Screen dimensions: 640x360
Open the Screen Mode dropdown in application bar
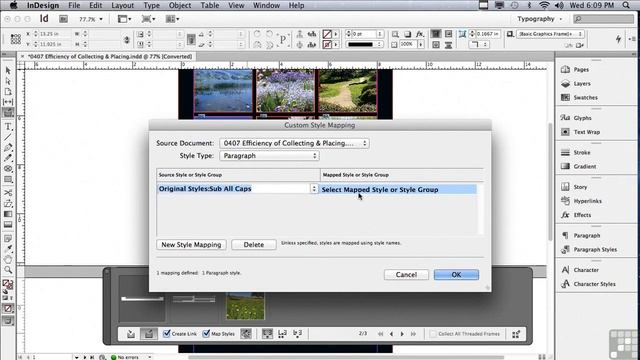point(148,19)
